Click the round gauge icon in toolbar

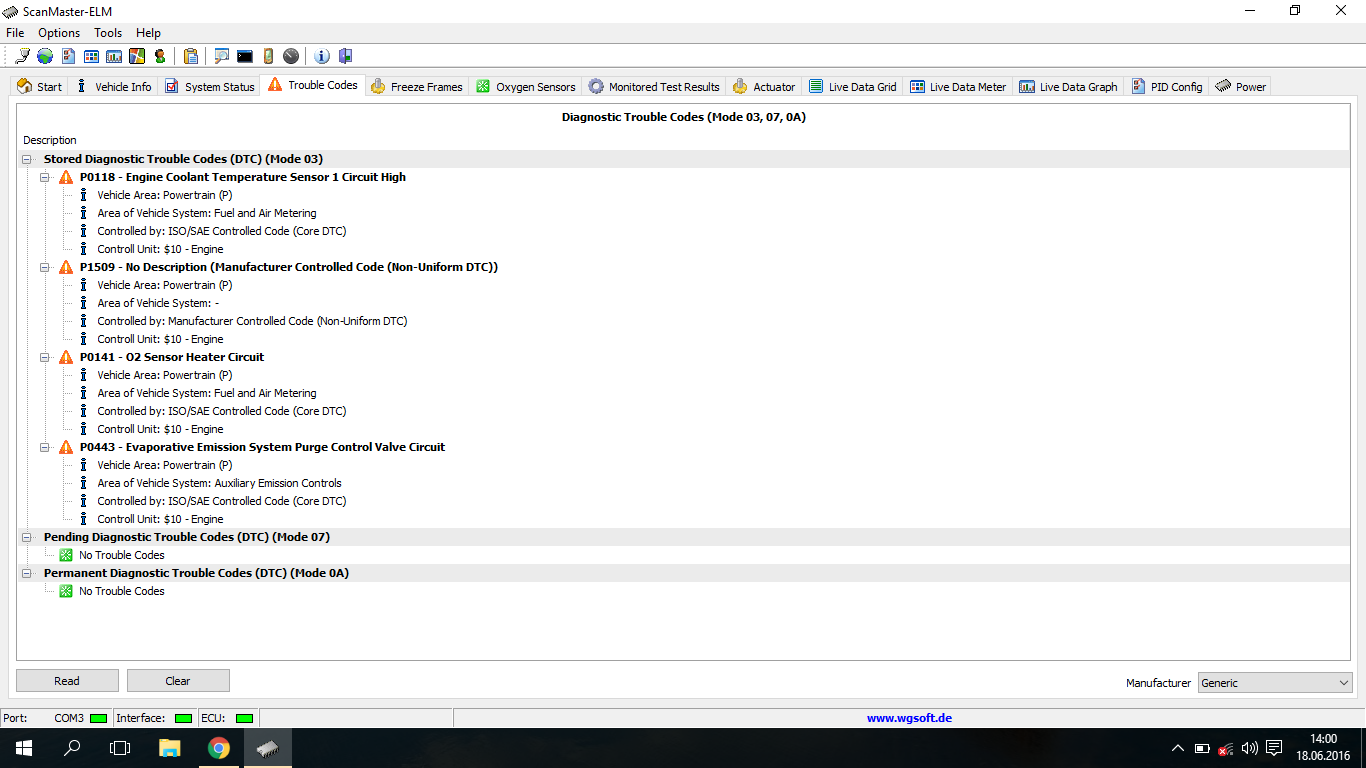point(291,56)
